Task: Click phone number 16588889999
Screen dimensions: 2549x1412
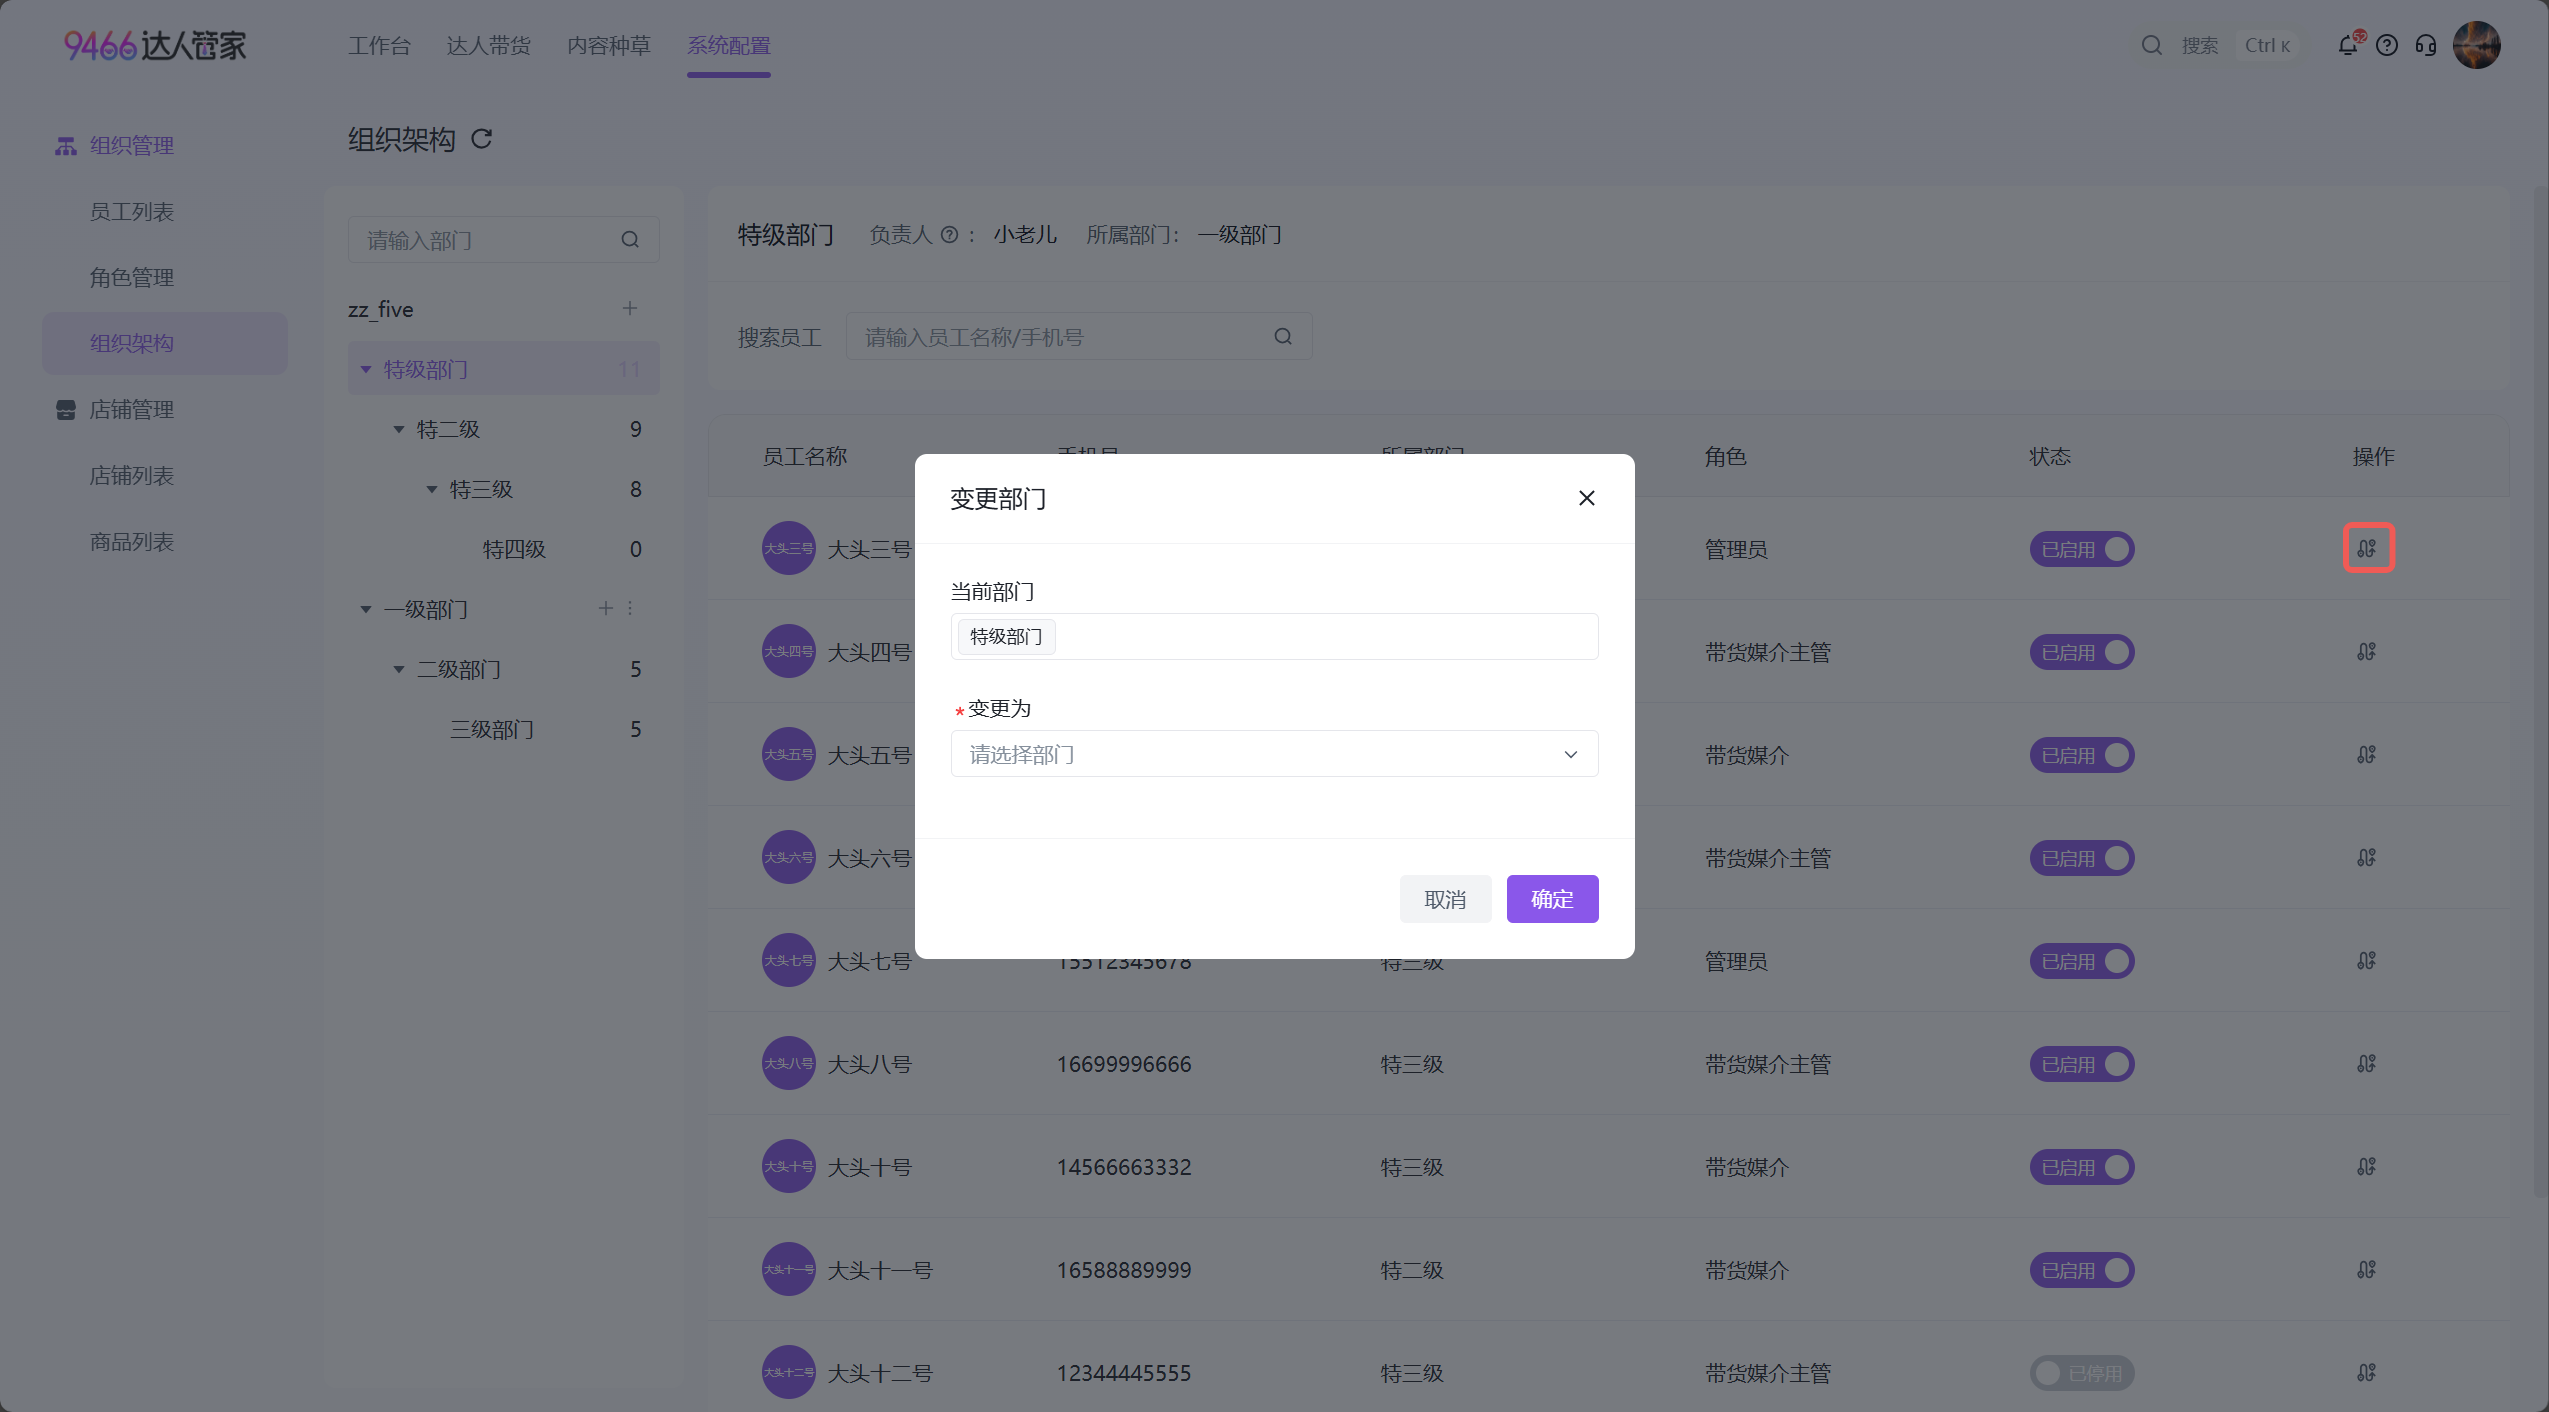Action: [1124, 1270]
